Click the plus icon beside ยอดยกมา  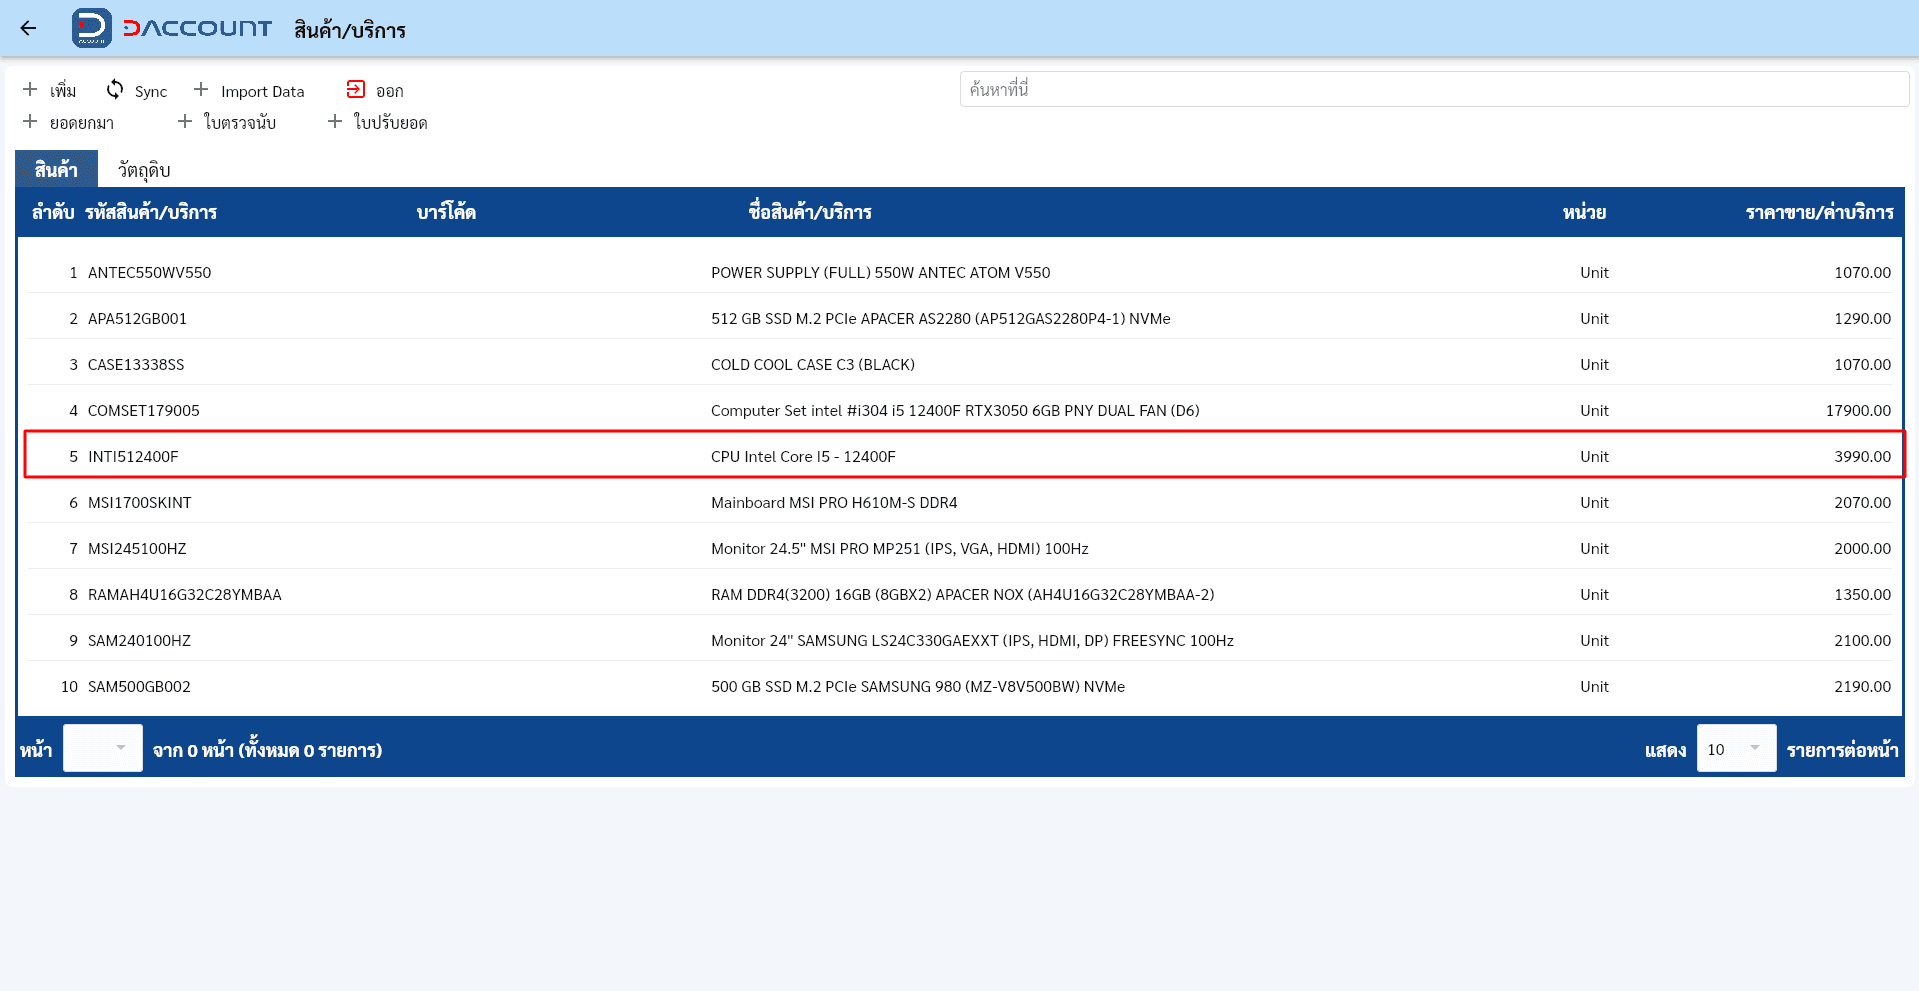pyautogui.click(x=30, y=122)
